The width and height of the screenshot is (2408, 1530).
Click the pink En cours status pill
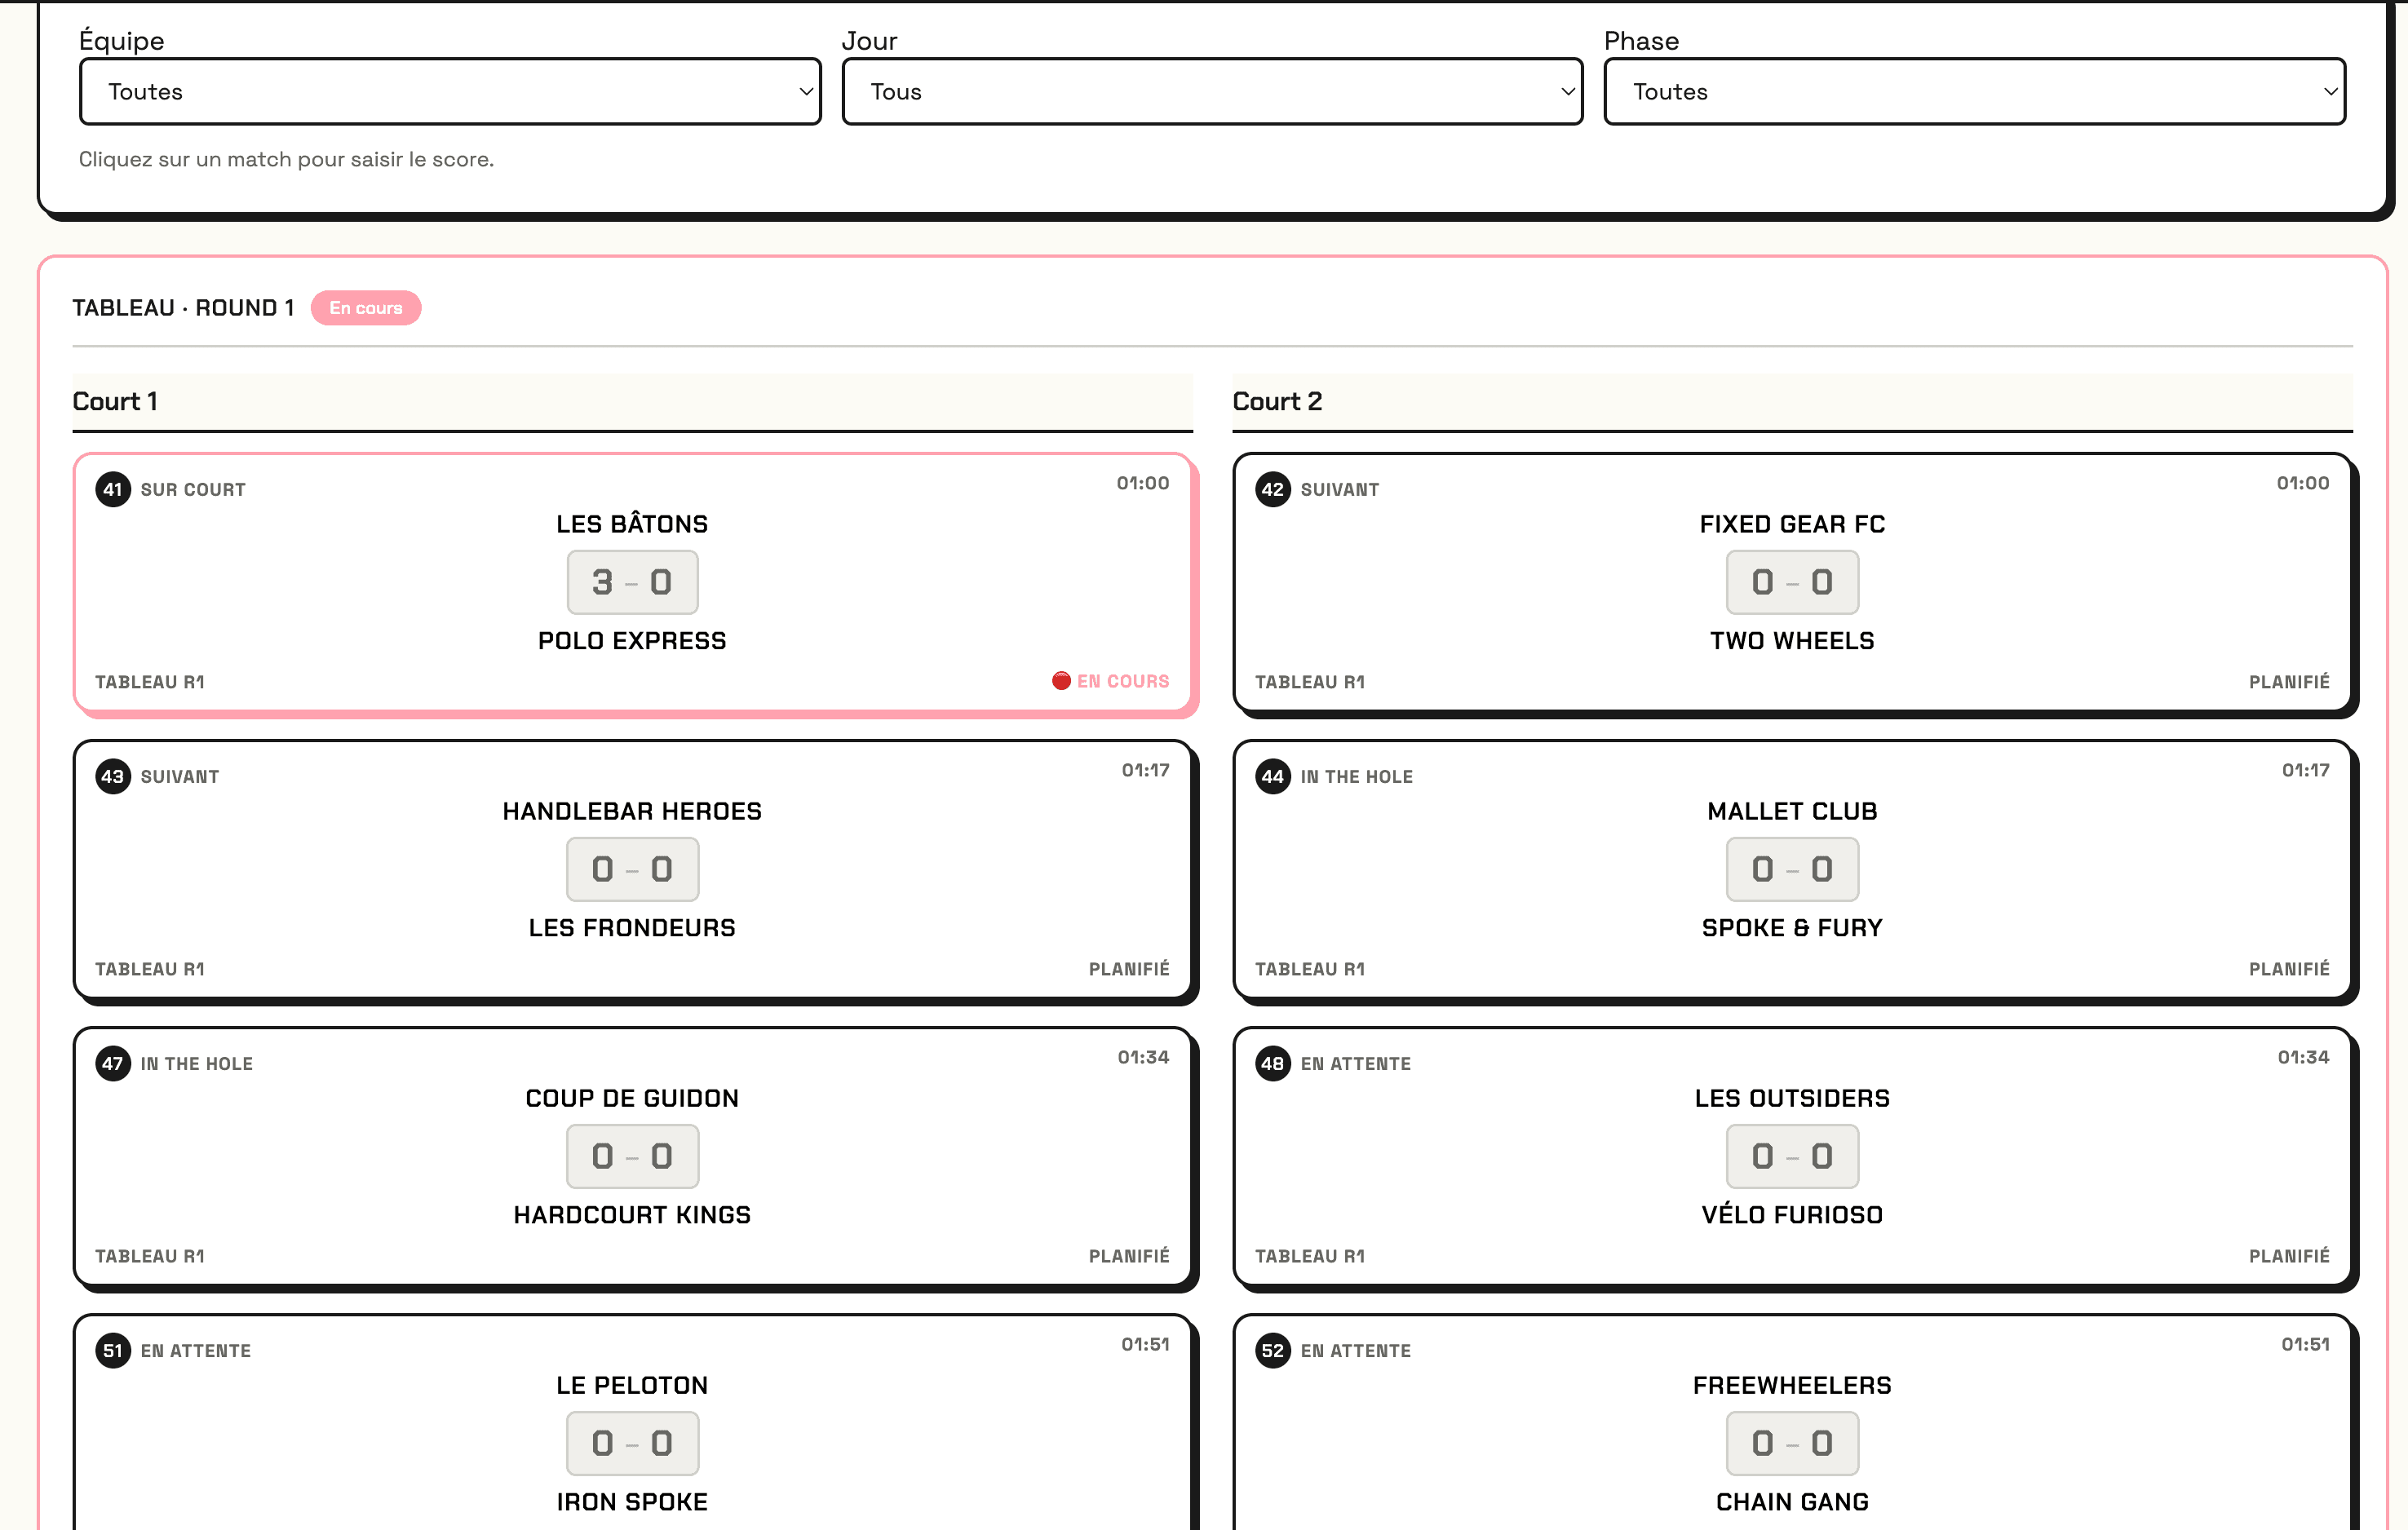tap(366, 307)
